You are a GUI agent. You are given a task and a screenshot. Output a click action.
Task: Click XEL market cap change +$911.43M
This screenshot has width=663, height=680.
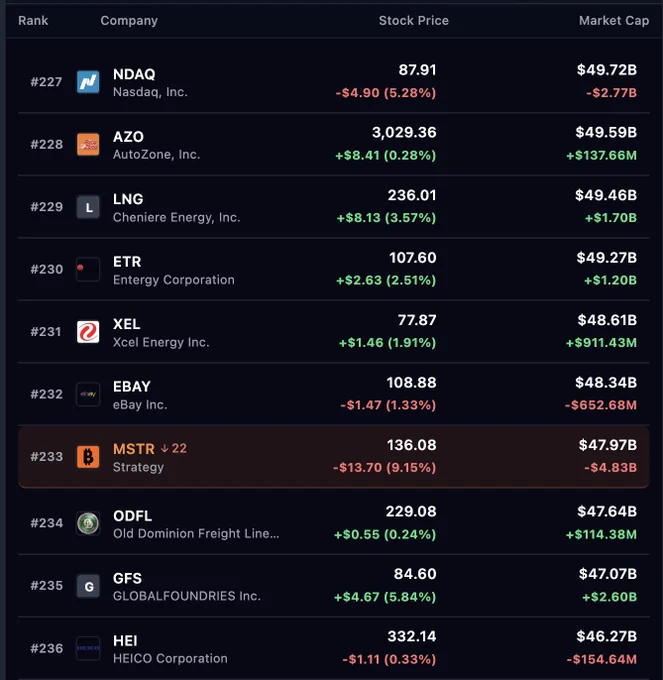click(601, 343)
